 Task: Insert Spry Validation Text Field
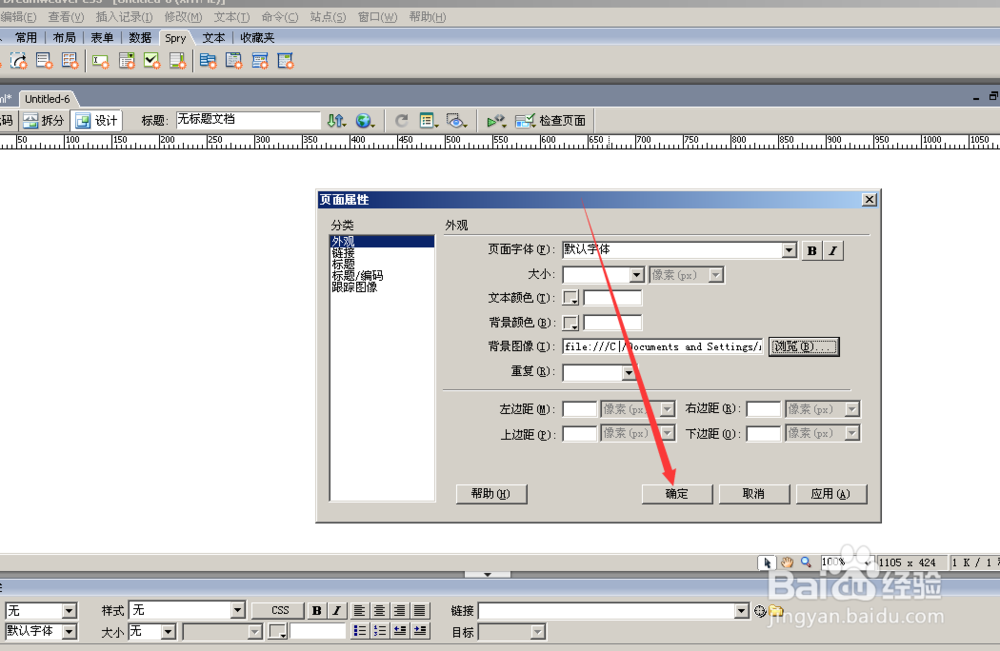pyautogui.click(x=100, y=61)
